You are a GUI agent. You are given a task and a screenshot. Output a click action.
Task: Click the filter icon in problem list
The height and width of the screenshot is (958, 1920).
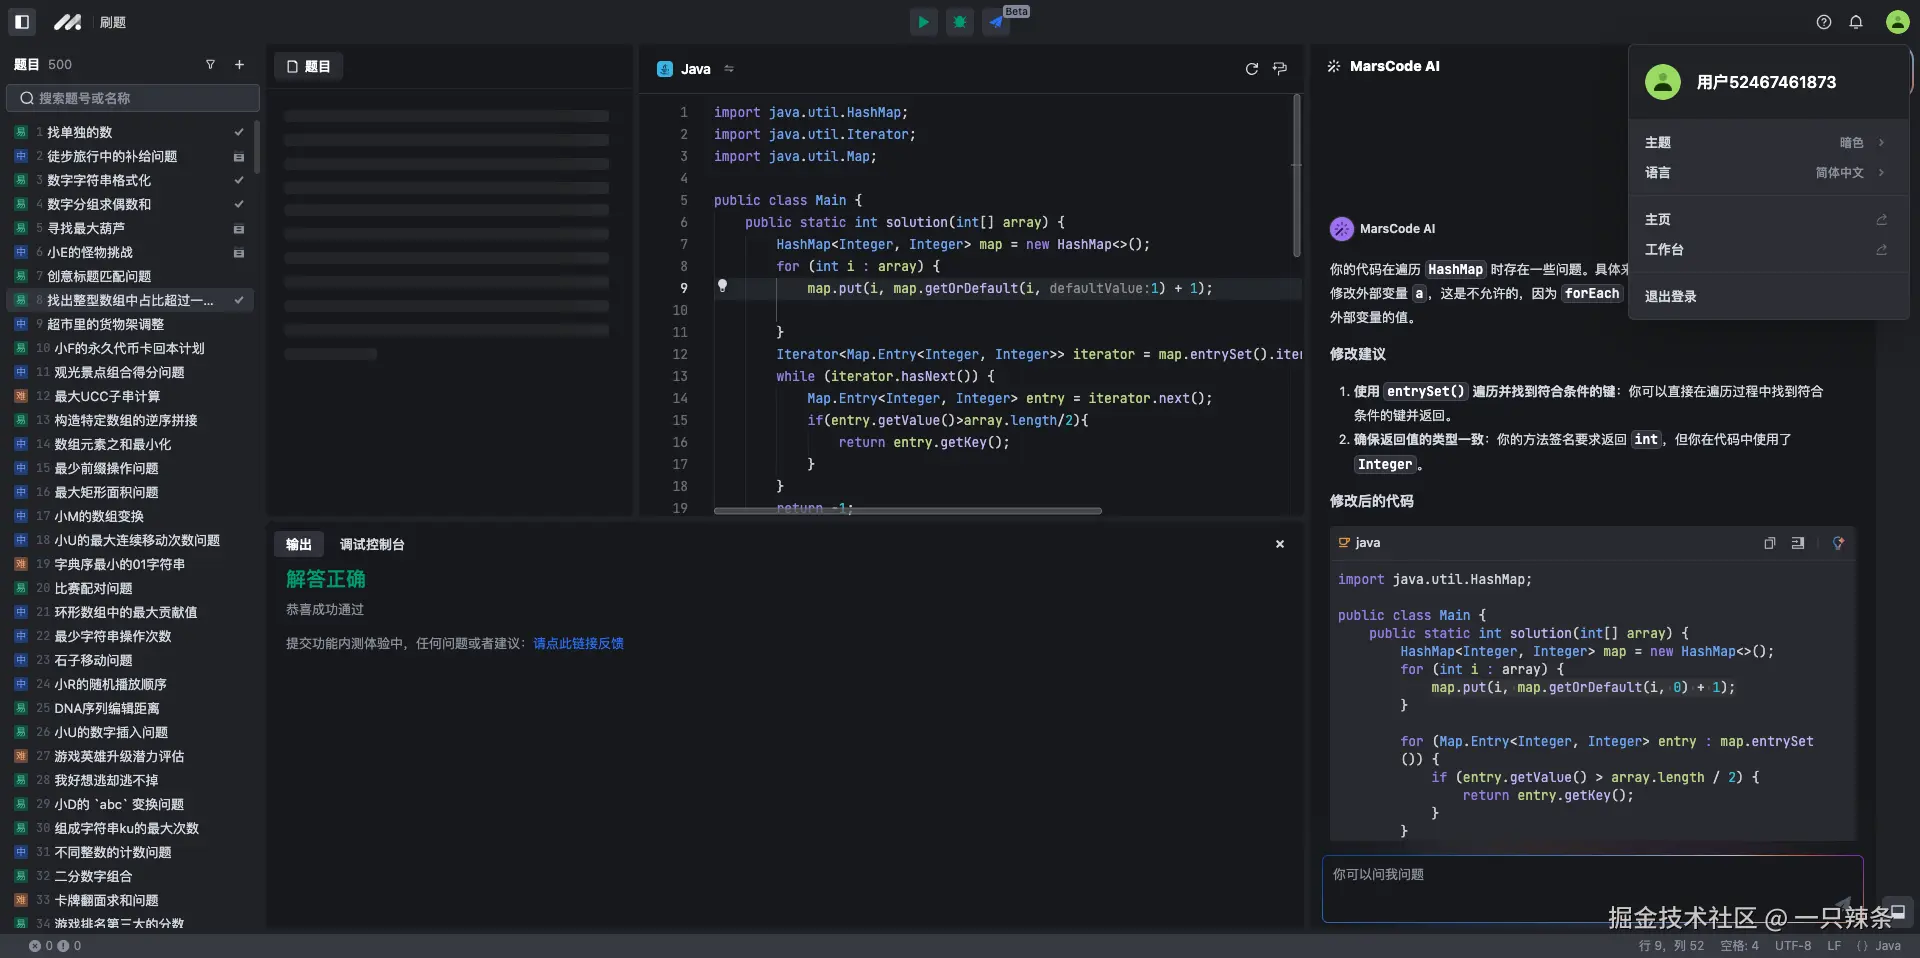click(210, 65)
